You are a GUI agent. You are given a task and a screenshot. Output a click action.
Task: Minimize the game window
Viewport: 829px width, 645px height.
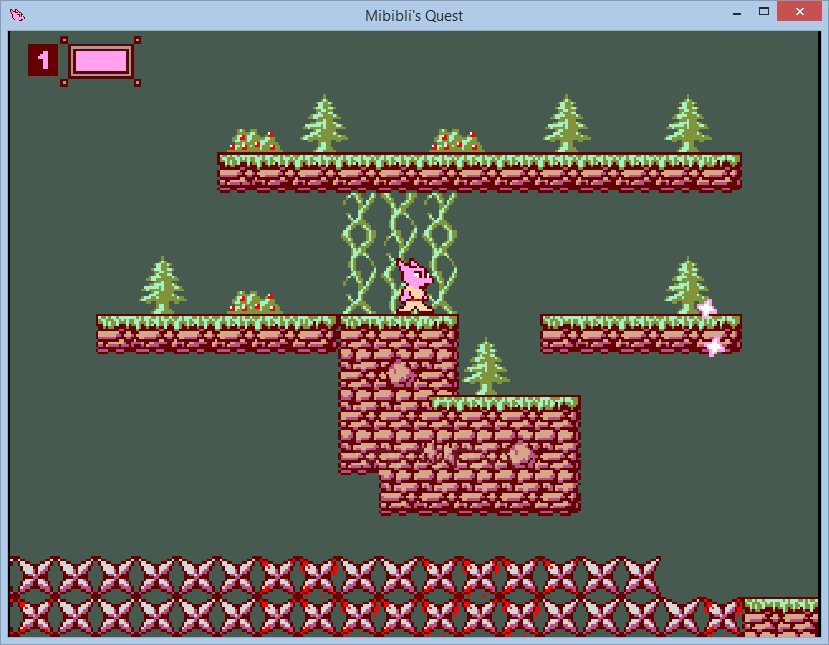(737, 13)
